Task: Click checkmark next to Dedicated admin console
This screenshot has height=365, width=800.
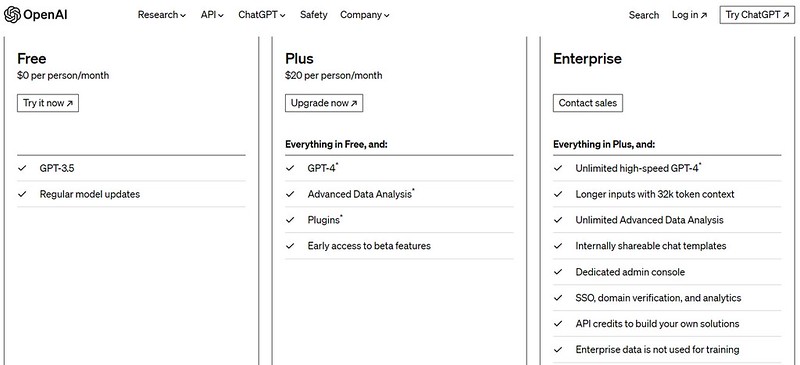Action: click(558, 272)
